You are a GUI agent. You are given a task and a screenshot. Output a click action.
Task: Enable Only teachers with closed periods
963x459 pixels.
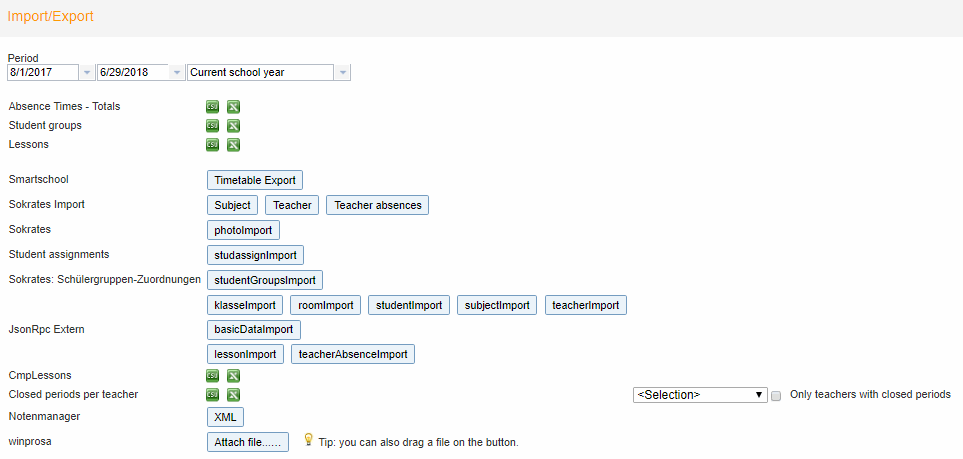pos(776,396)
